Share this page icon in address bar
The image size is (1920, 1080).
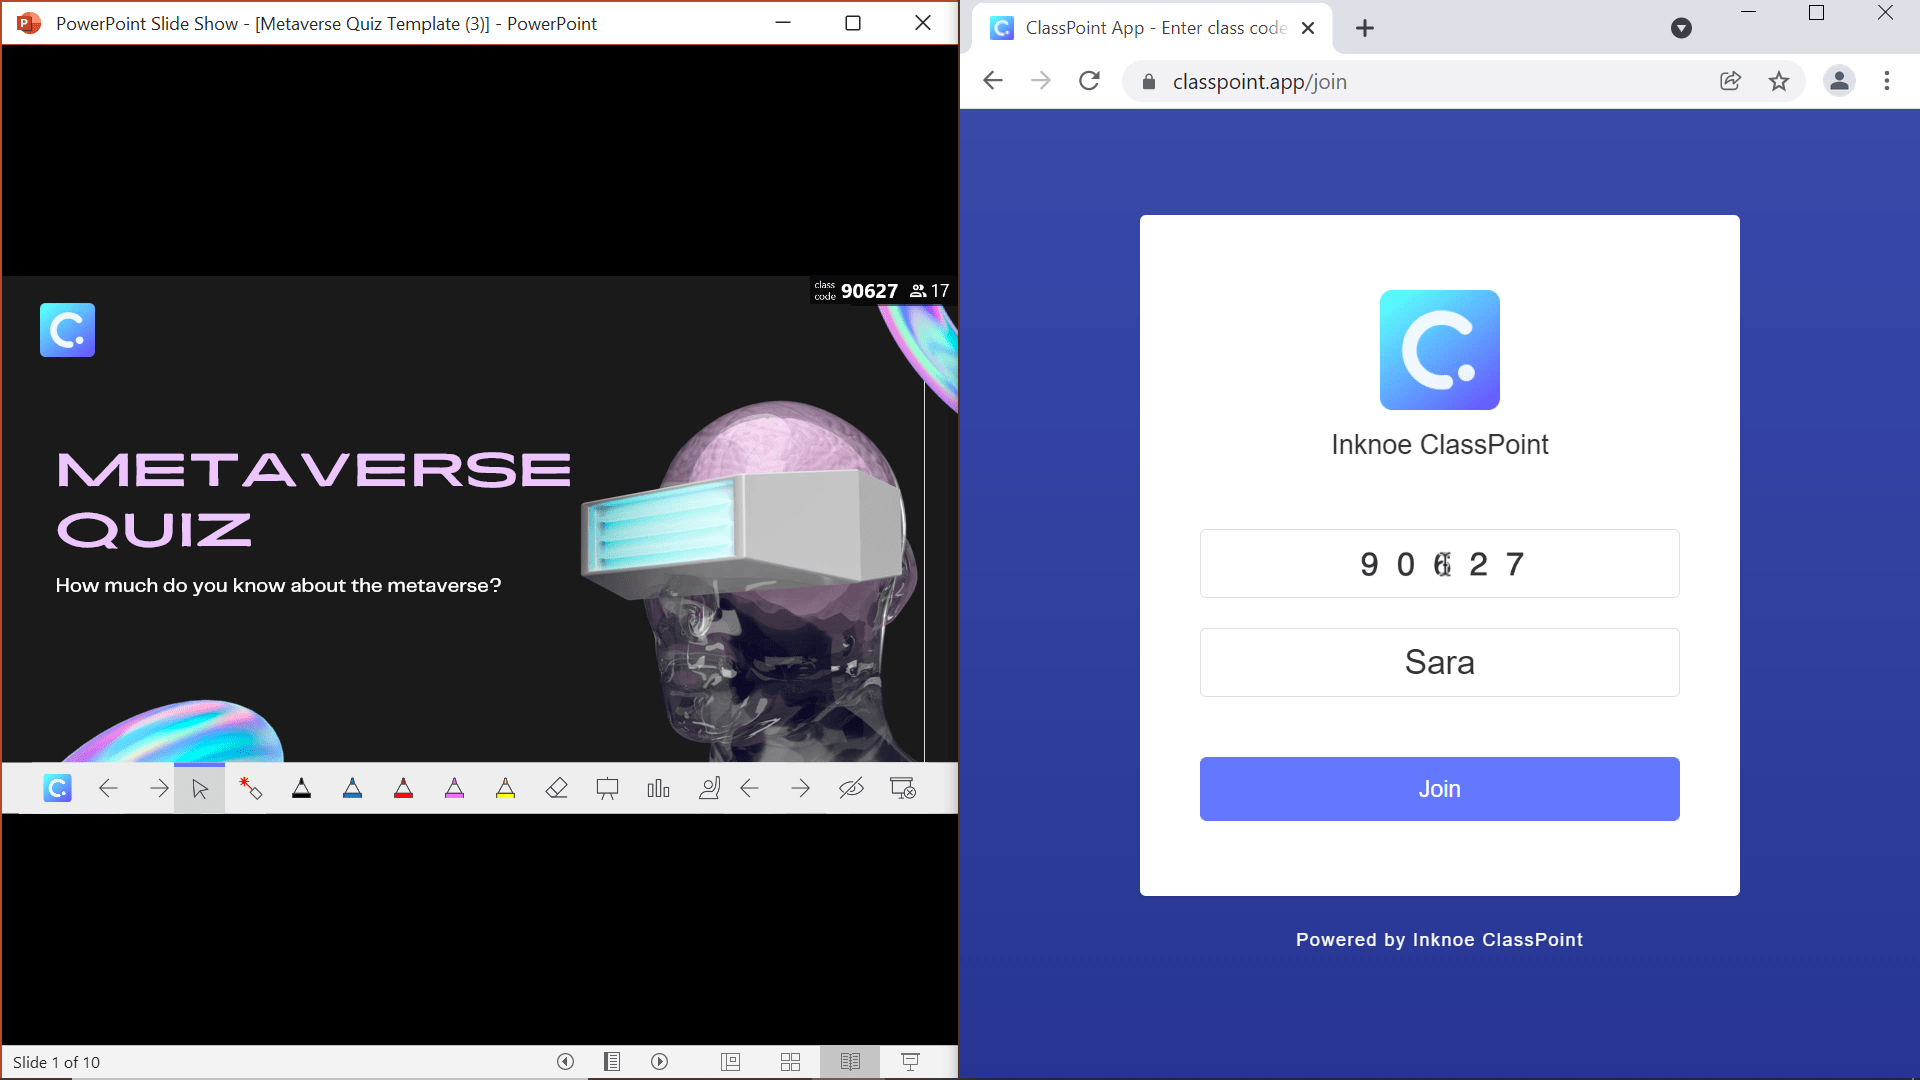[x=1731, y=81]
